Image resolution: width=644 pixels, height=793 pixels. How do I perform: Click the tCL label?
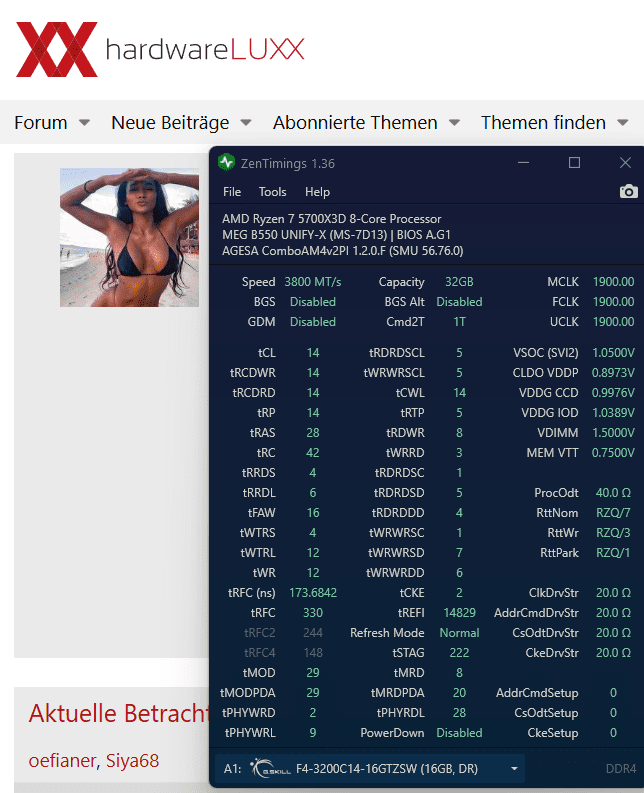tap(267, 353)
